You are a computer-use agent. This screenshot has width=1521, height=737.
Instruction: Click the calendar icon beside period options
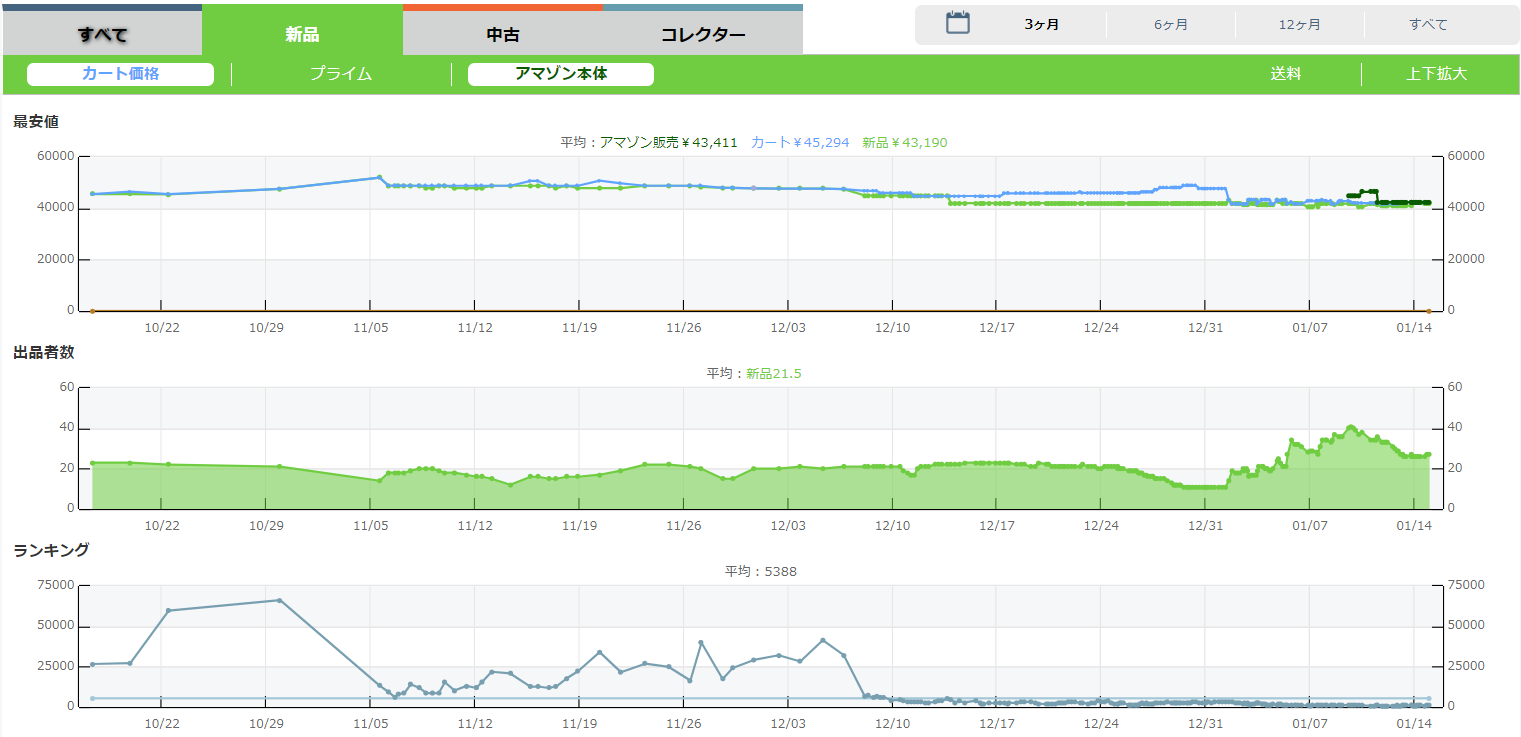[x=958, y=23]
